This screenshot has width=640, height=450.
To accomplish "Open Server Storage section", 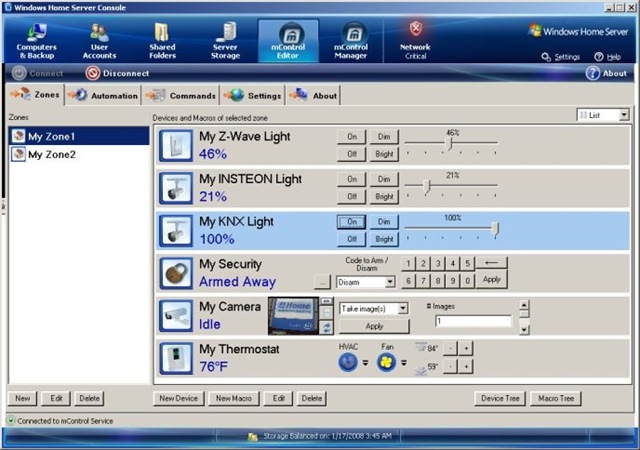I will (225, 41).
